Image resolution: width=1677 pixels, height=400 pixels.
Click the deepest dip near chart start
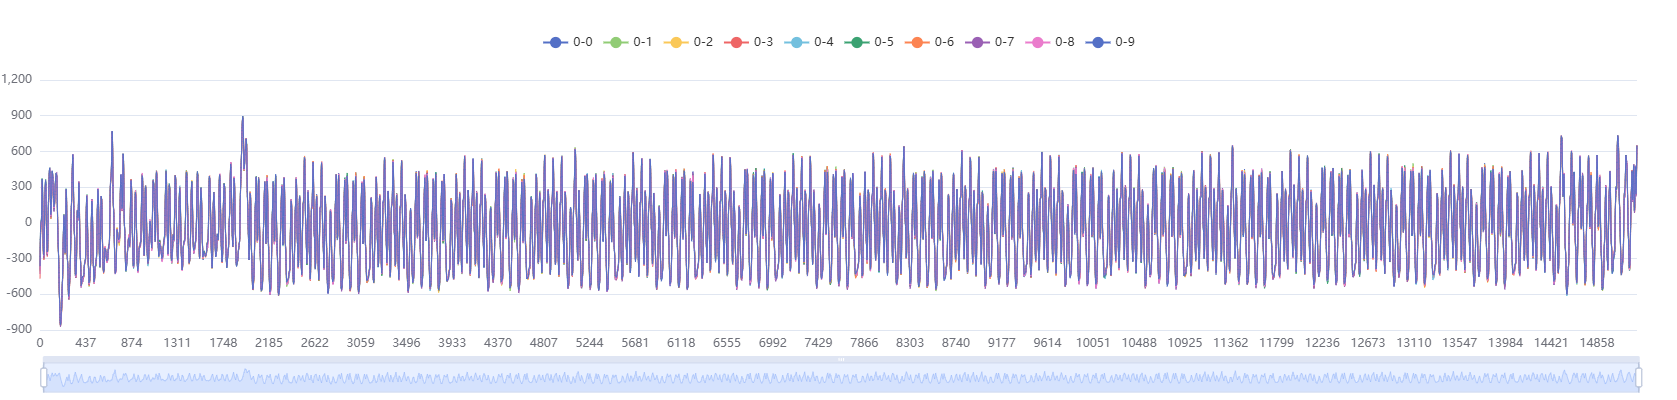(x=60, y=323)
